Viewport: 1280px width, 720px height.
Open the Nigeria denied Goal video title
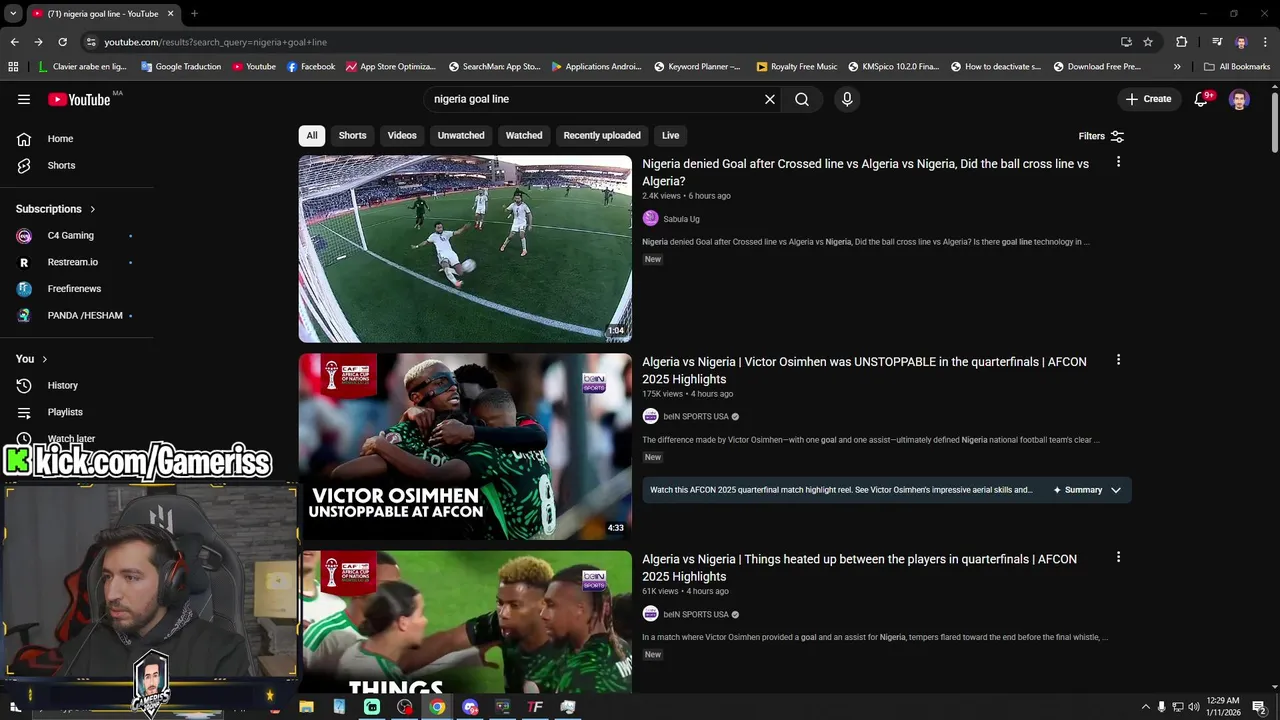pyautogui.click(x=865, y=172)
